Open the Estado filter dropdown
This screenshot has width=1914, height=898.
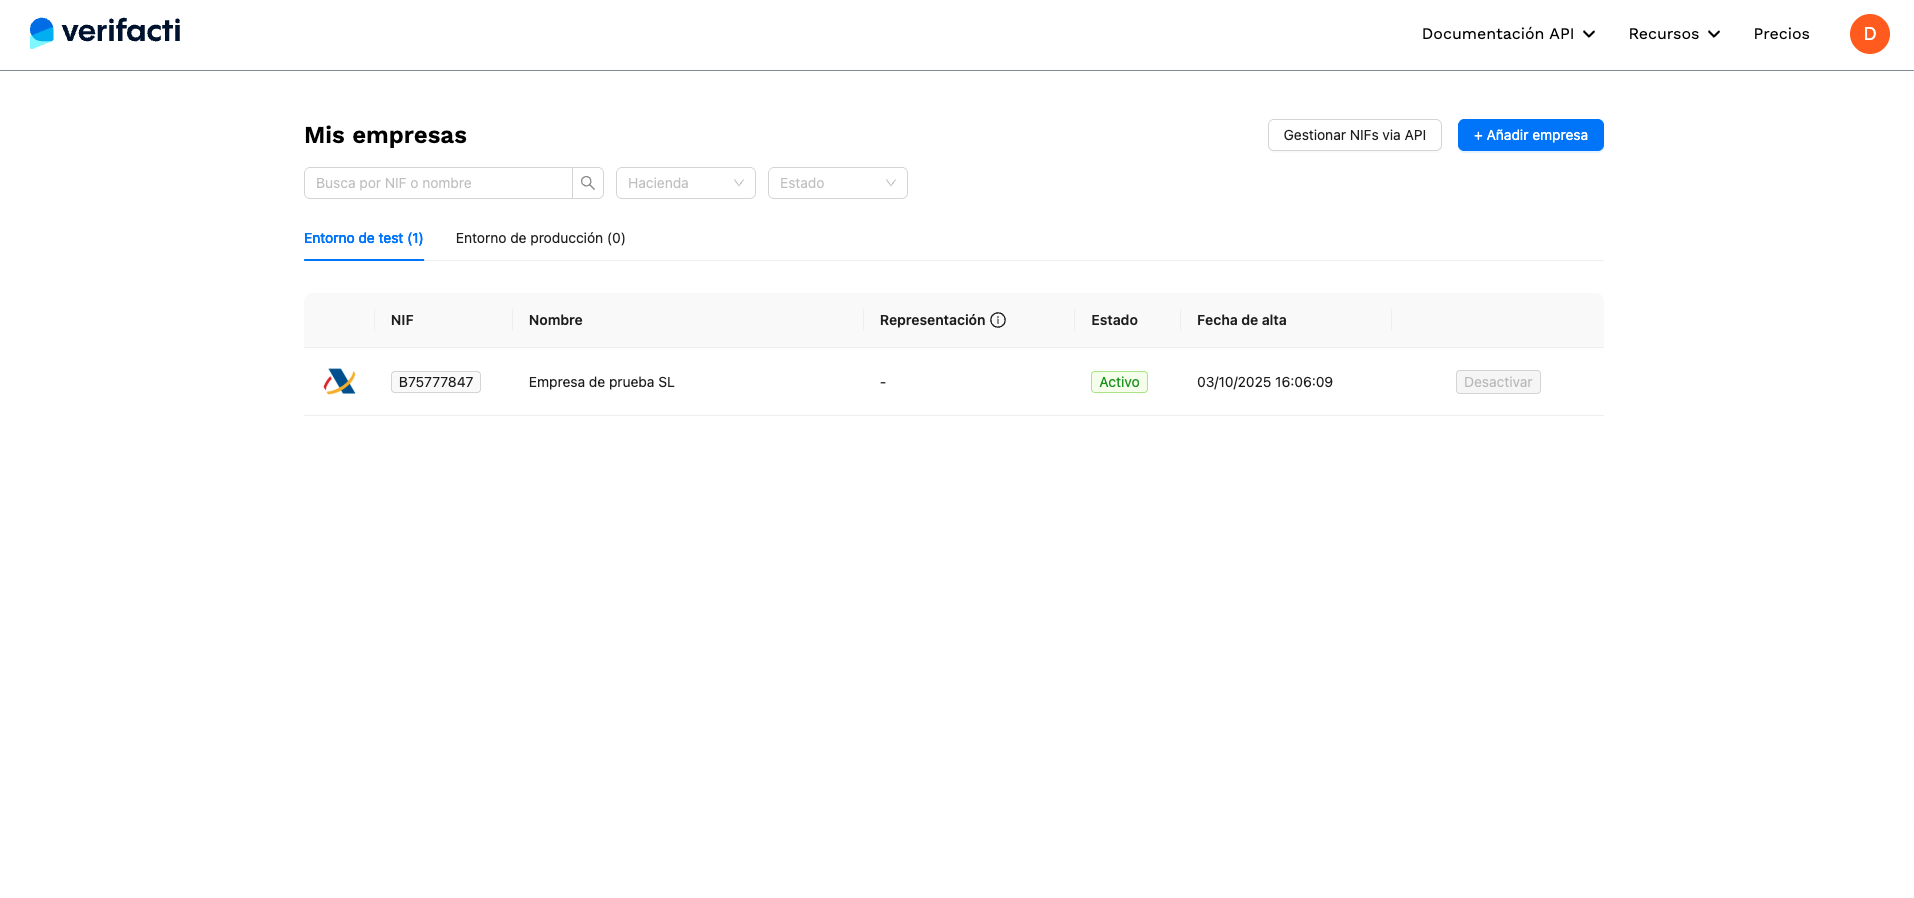point(837,183)
